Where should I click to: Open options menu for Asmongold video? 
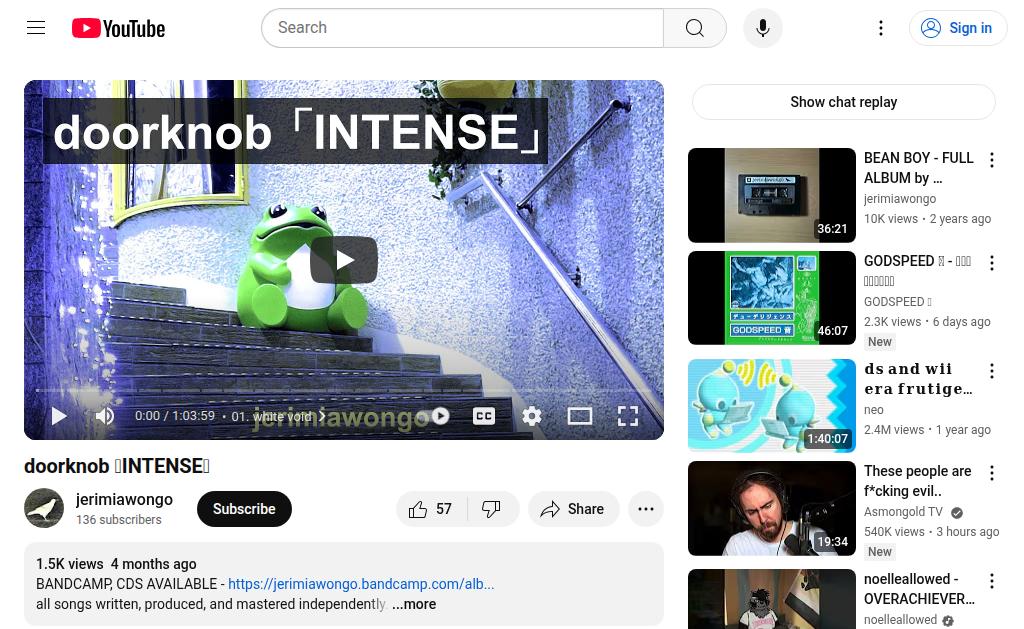coord(991,473)
